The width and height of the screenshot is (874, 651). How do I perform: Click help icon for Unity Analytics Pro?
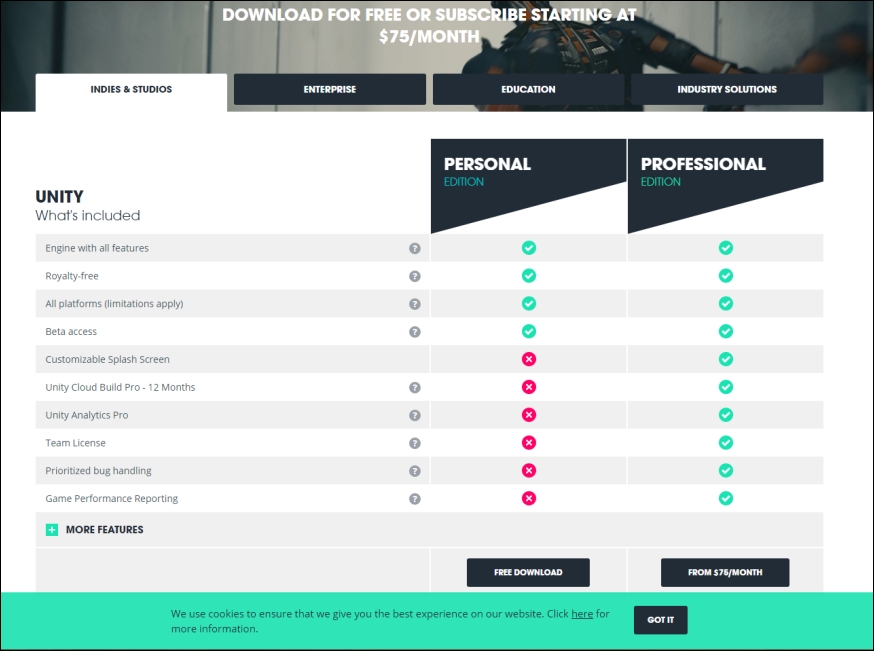[415, 415]
